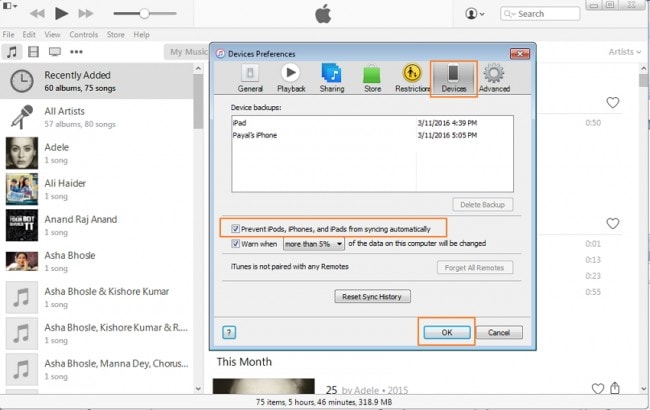Open the Store menu
Viewport: 650px width, 410px height.
pyautogui.click(x=116, y=35)
